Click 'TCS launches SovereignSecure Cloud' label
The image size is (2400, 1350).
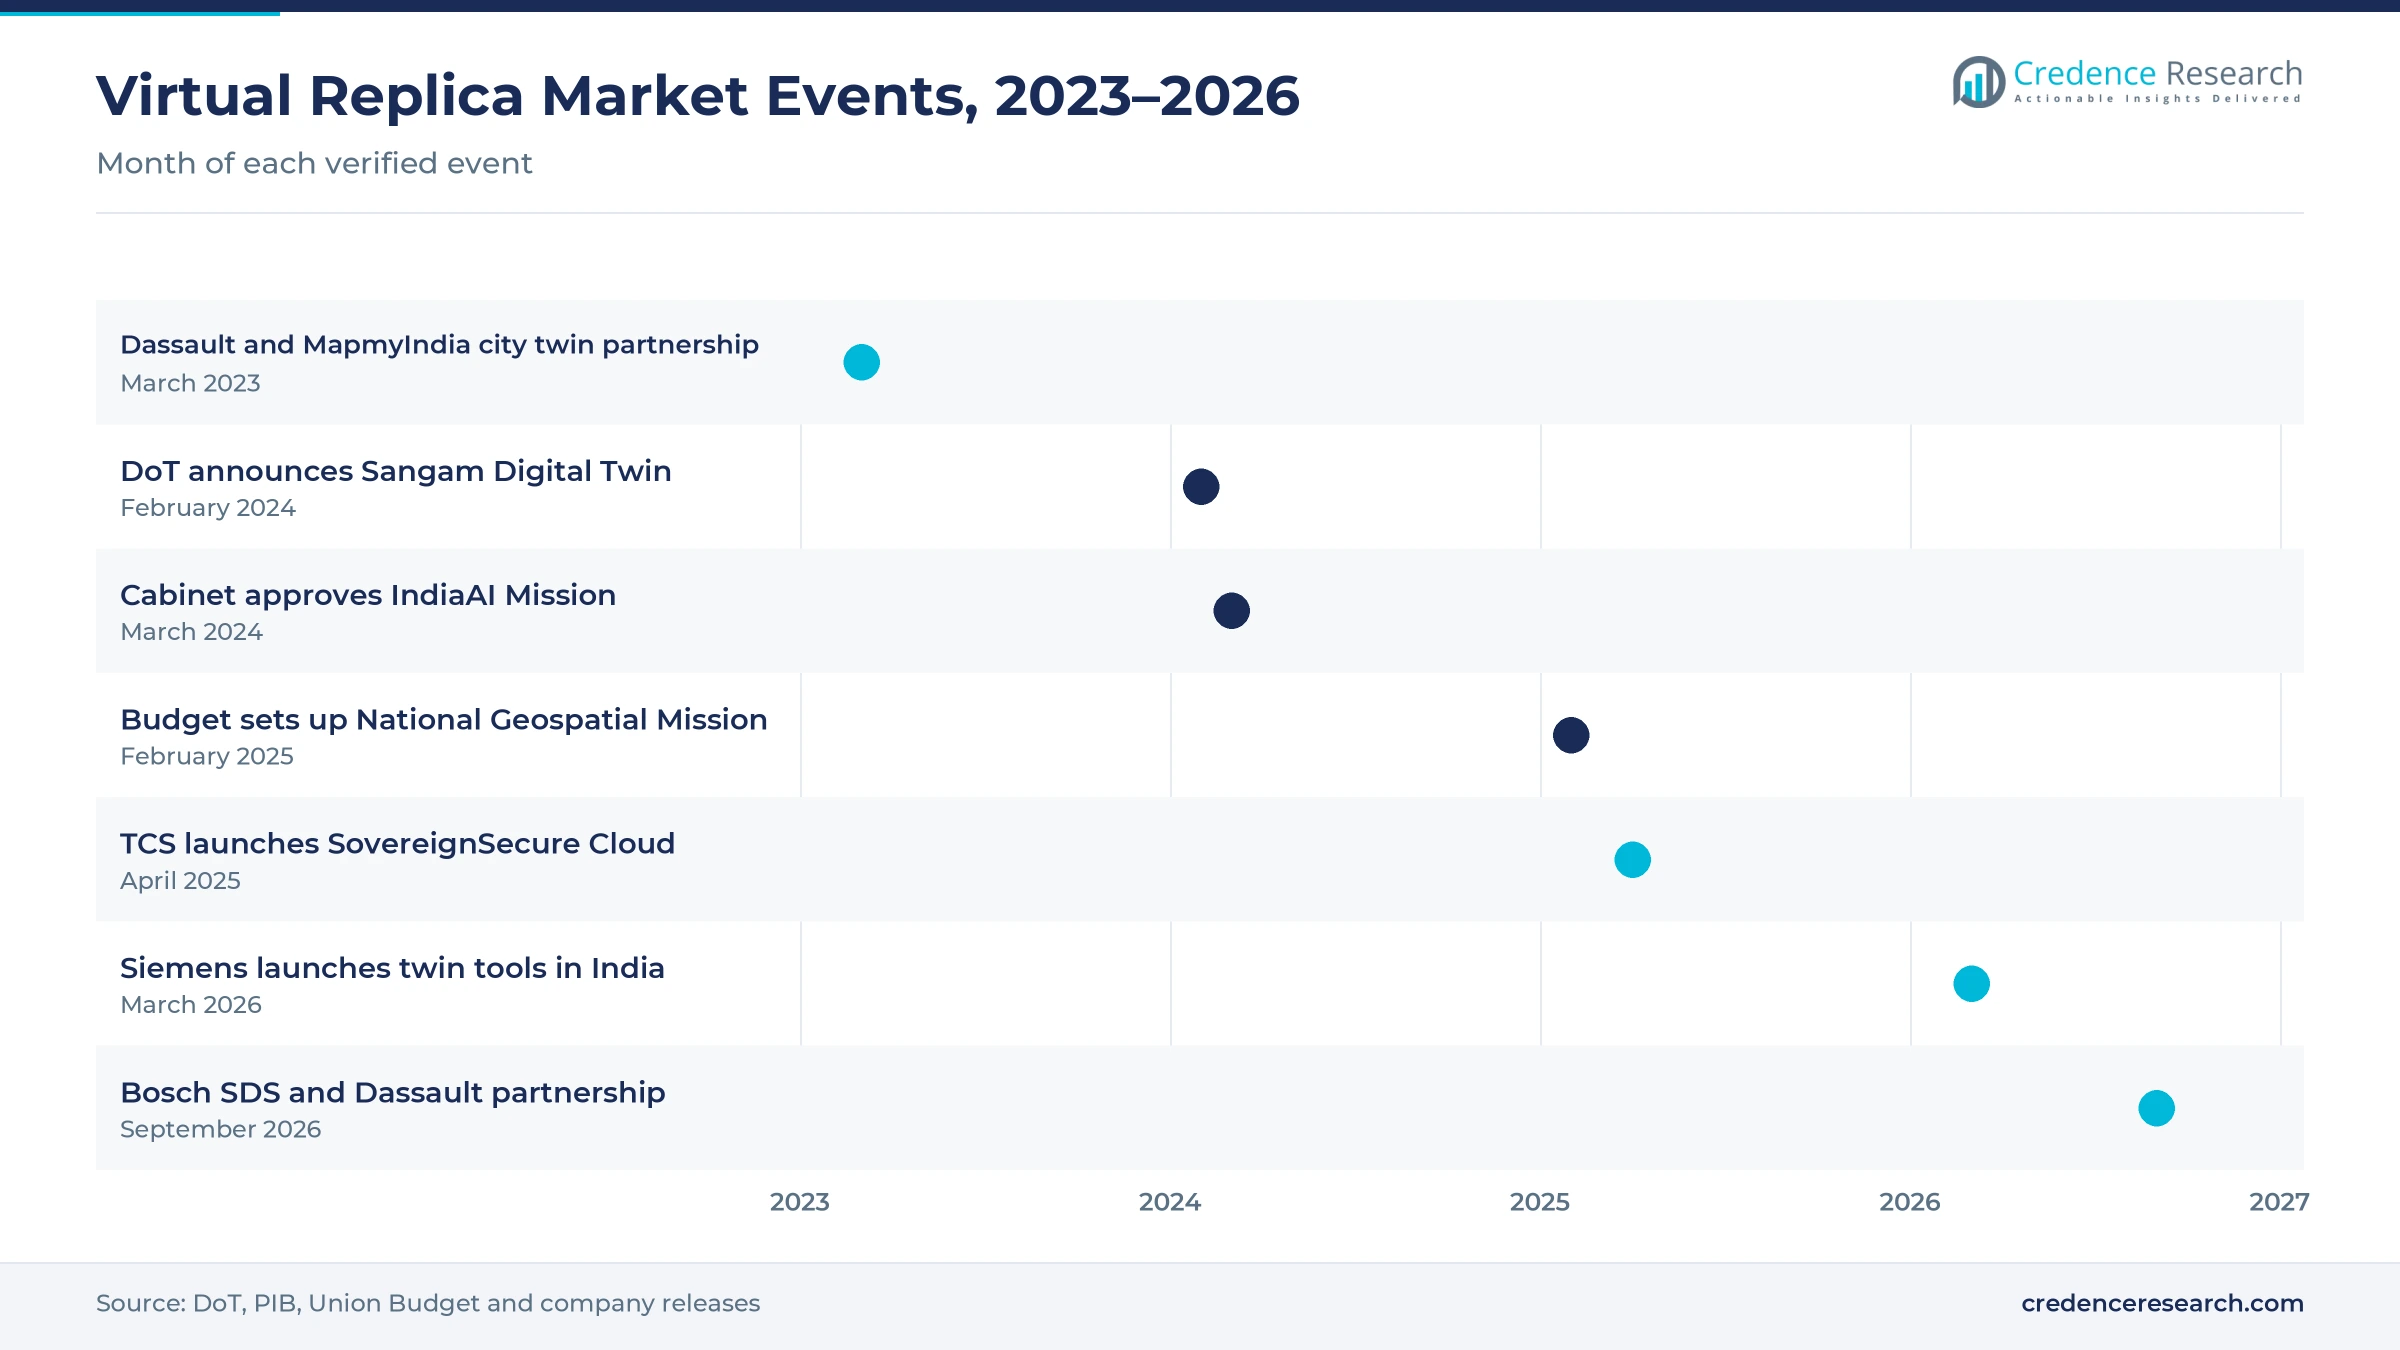pos(397,844)
